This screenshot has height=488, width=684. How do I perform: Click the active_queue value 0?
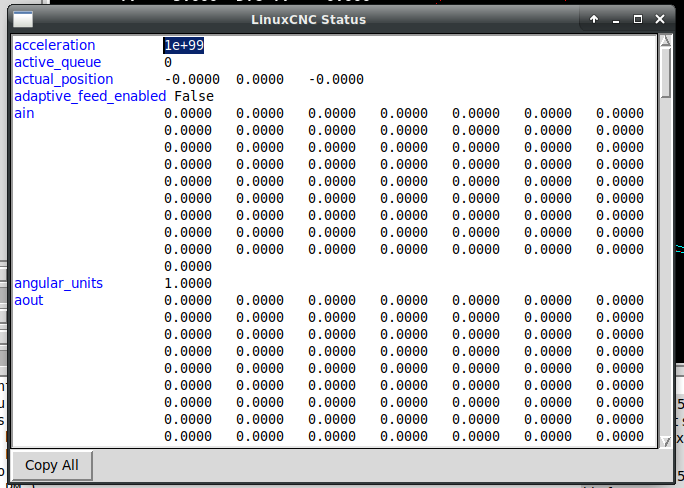tap(168, 62)
